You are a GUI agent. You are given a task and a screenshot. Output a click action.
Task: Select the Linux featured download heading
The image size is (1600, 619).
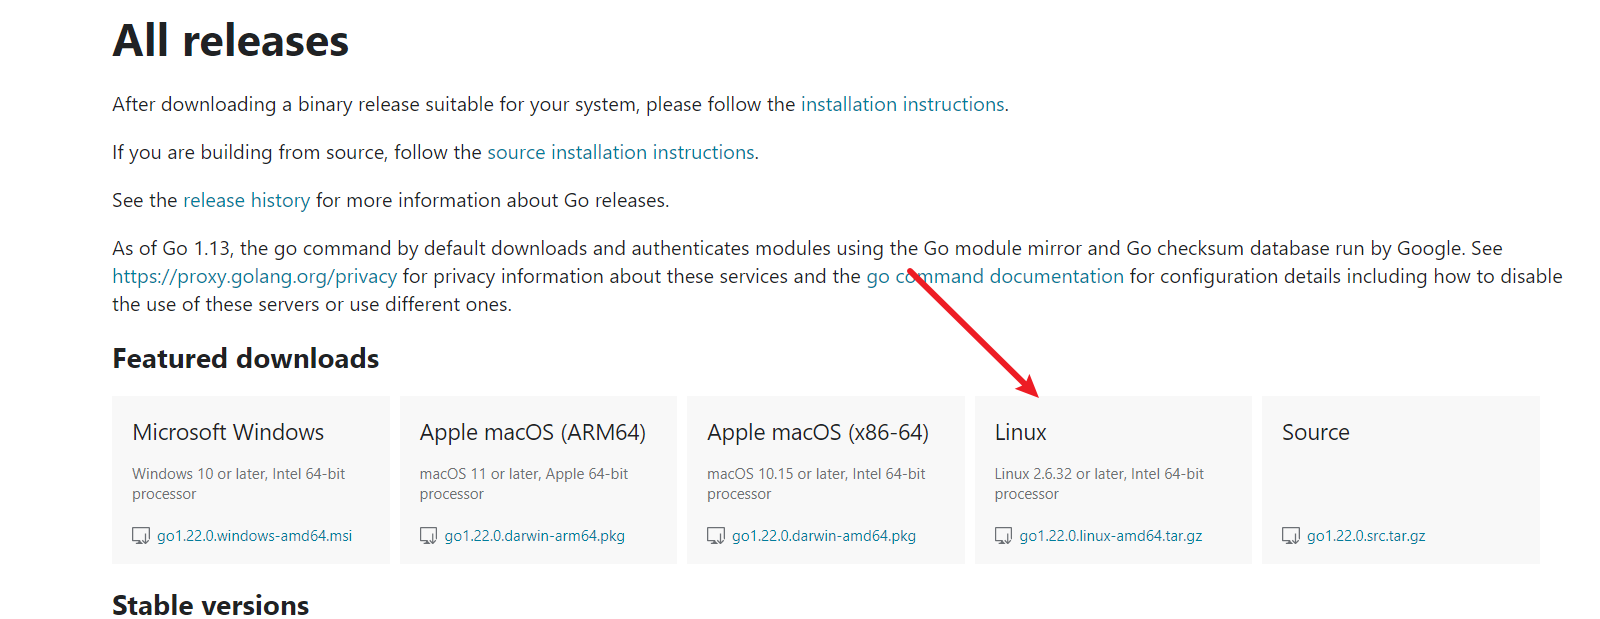[1020, 432]
